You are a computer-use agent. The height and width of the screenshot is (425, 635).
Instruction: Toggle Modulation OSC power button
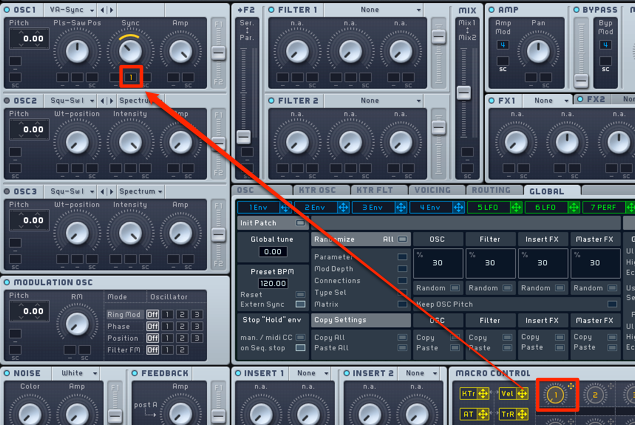tap(7, 282)
